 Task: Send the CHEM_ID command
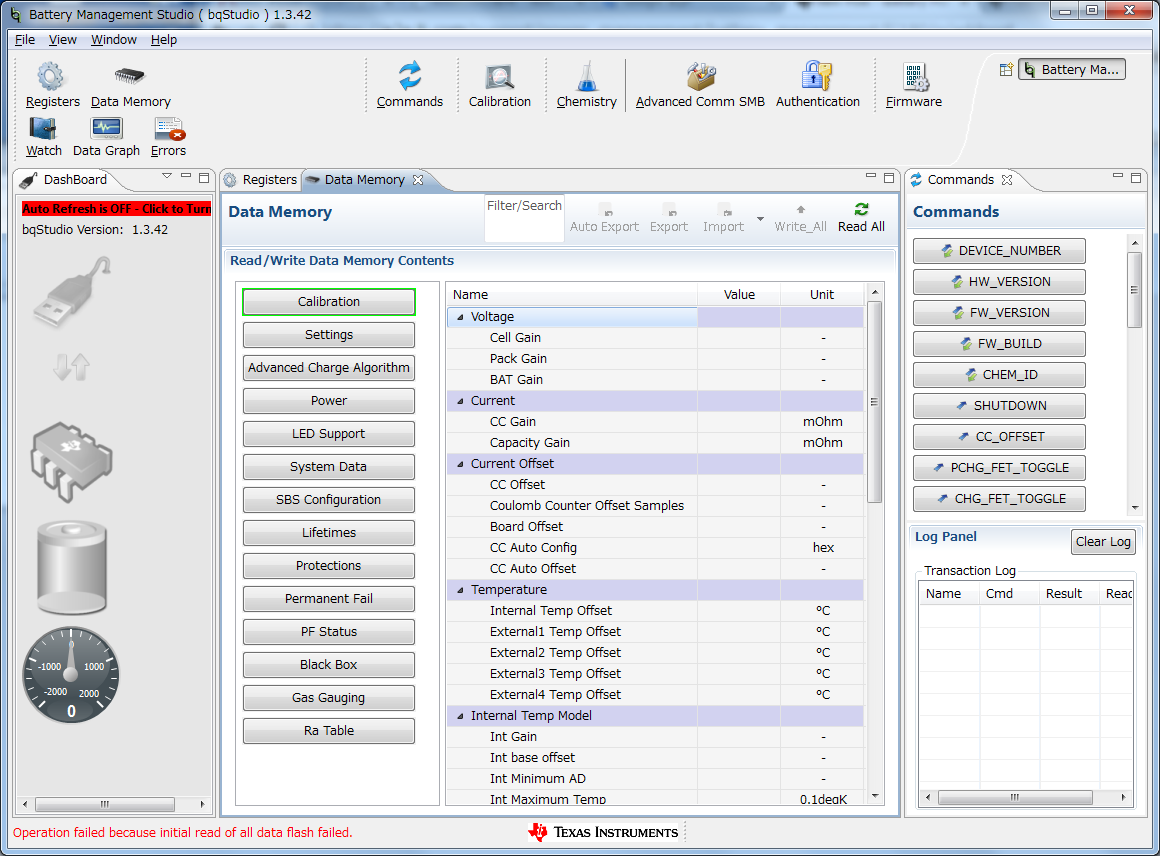(x=999, y=375)
